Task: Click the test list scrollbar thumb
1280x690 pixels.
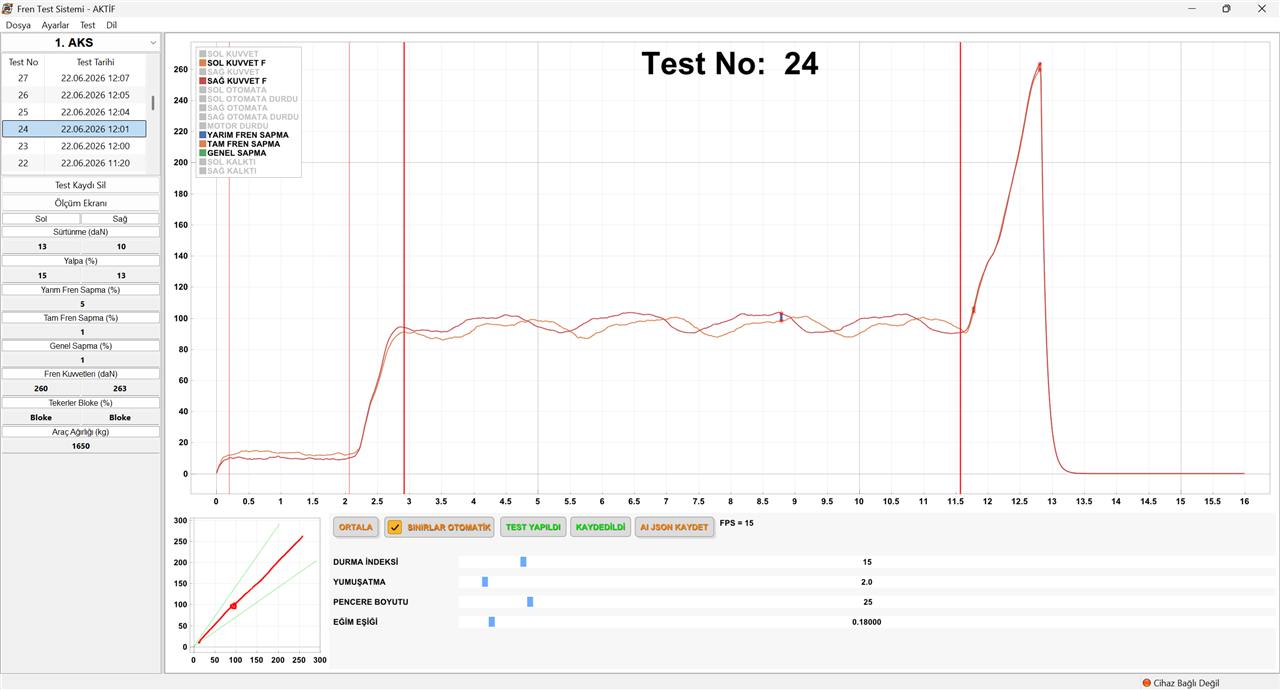Action: (153, 102)
